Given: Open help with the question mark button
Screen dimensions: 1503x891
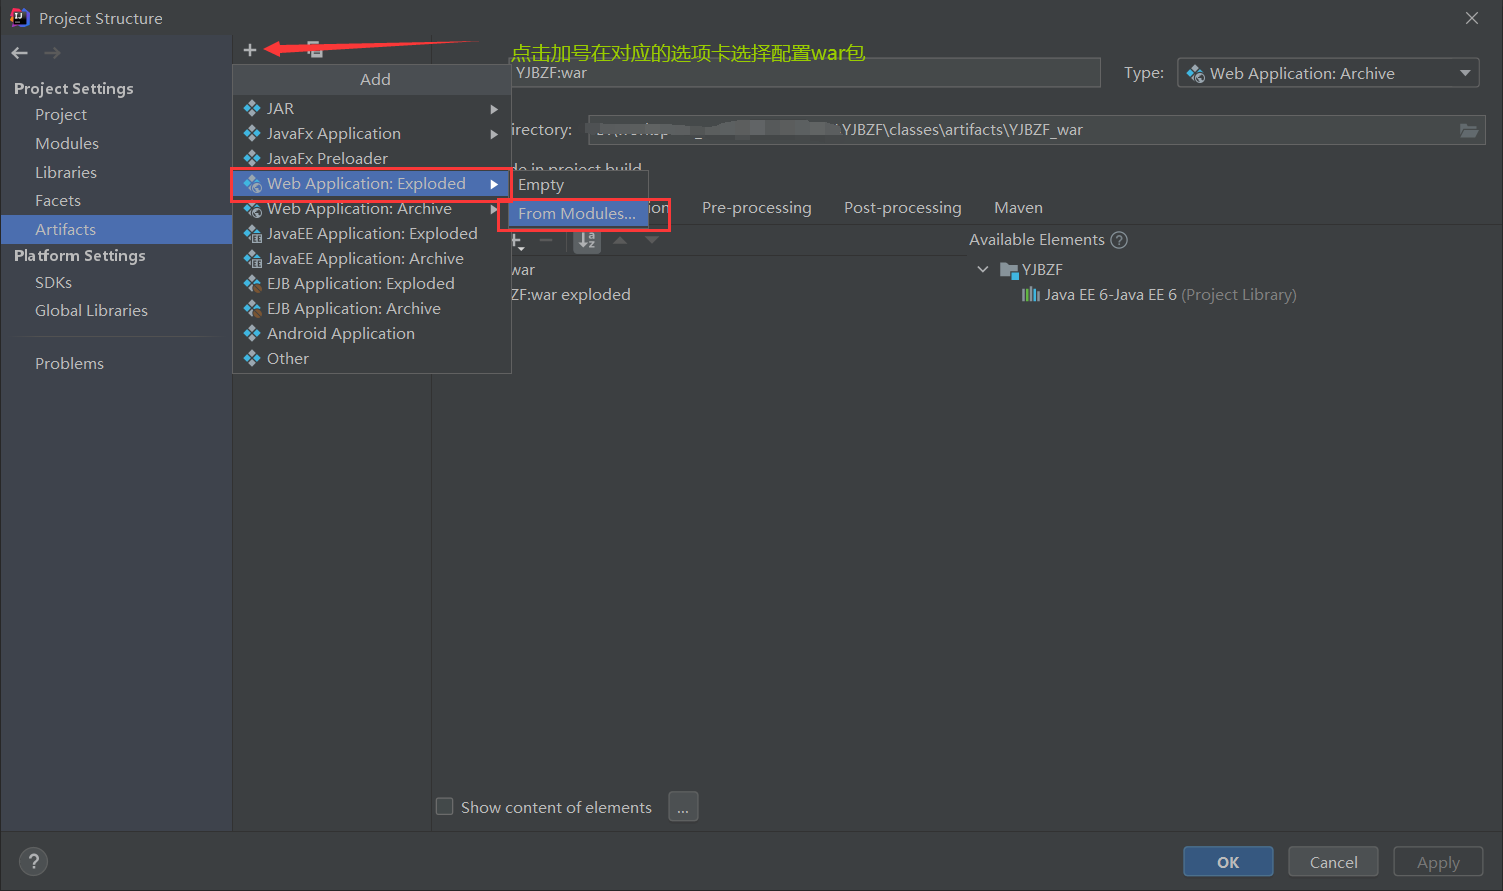Looking at the screenshot, I should [x=33, y=861].
